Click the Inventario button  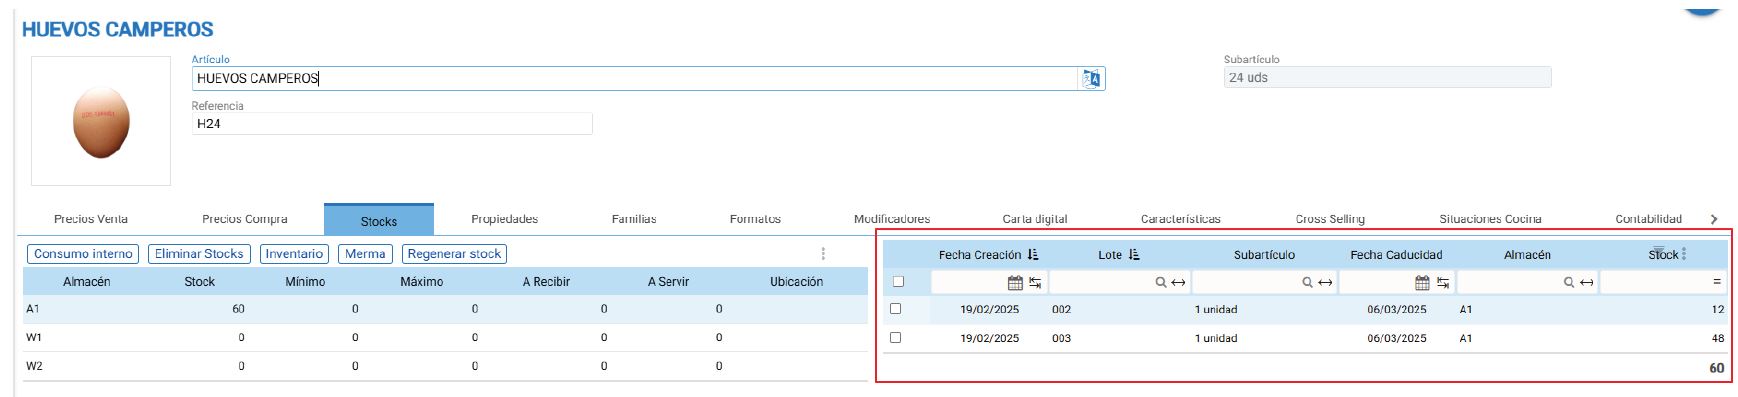click(294, 254)
